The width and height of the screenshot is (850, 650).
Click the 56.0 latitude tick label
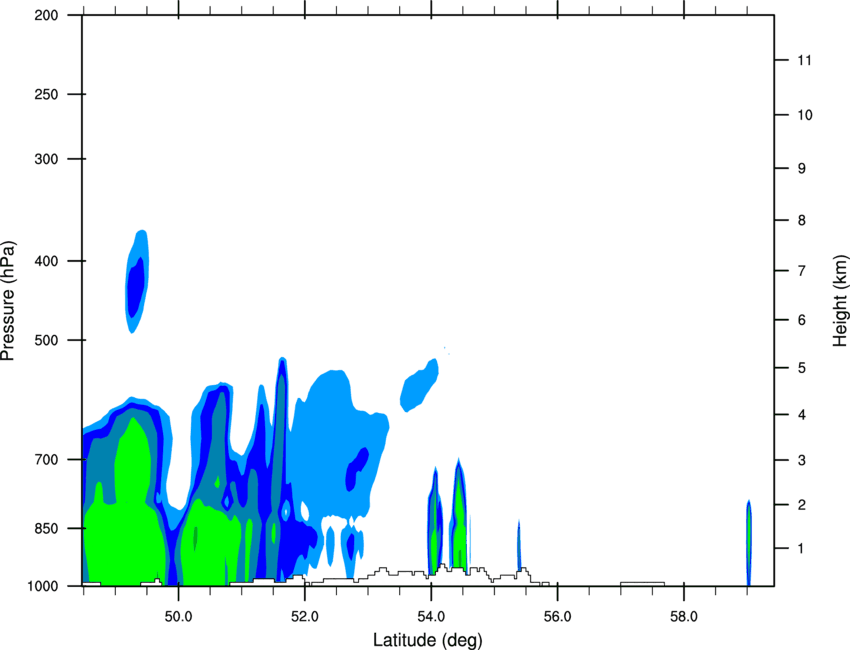(x=557, y=617)
